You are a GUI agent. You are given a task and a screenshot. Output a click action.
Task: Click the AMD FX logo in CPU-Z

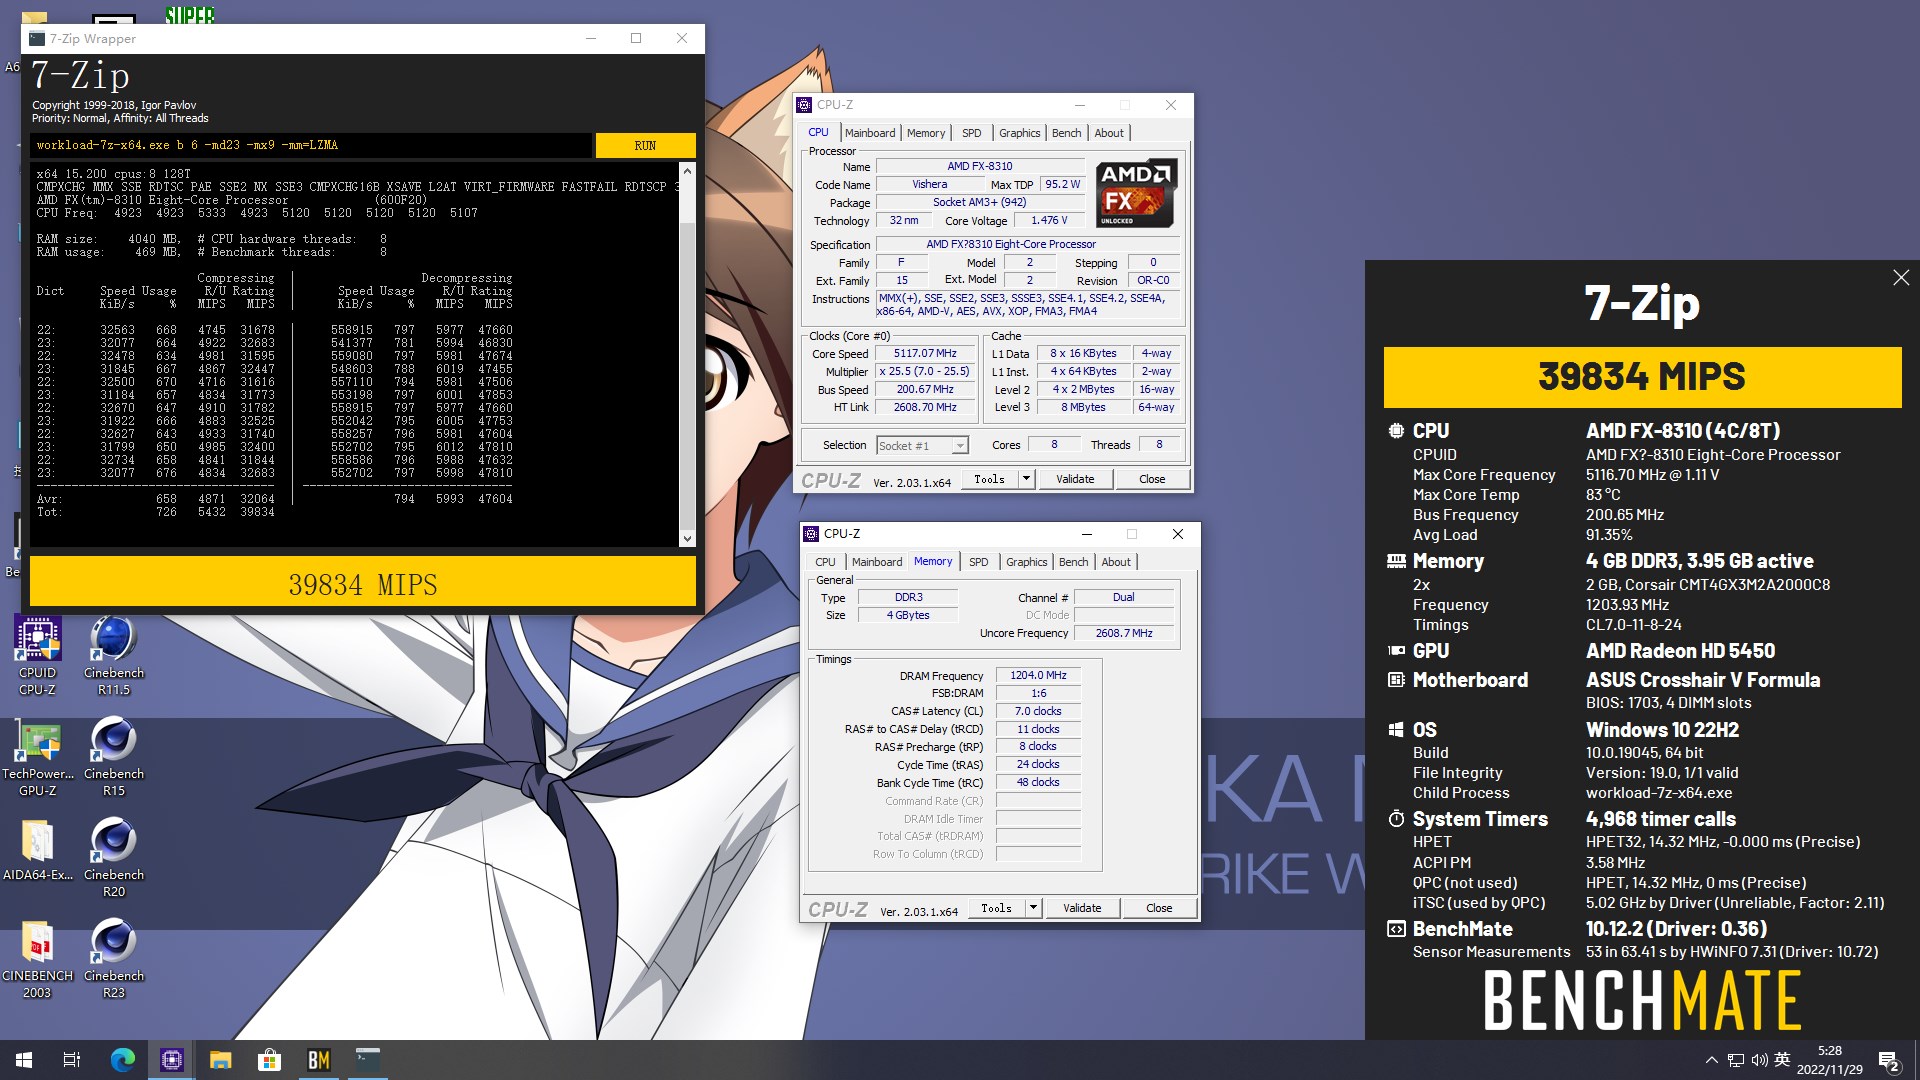click(x=1136, y=193)
